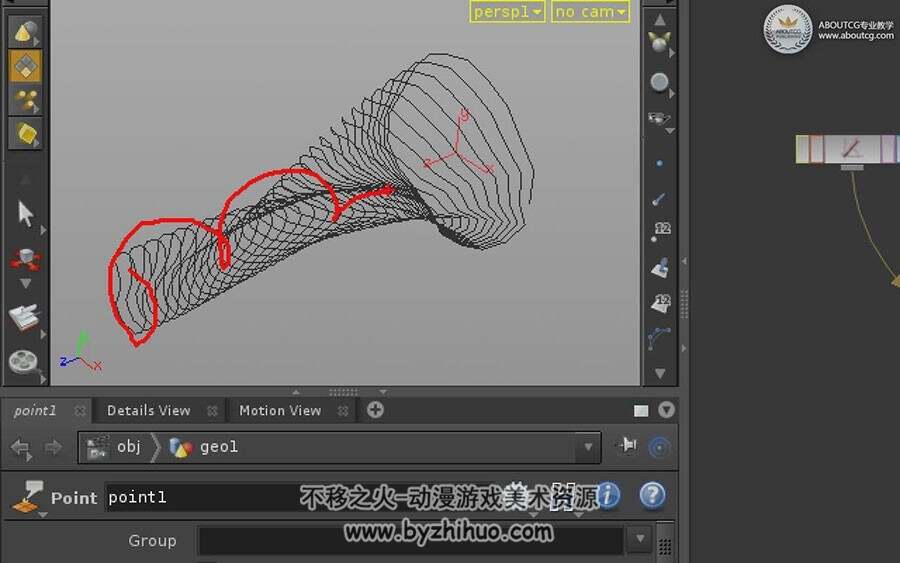Image resolution: width=900 pixels, height=563 pixels.
Task: Close the point1 tab
Action: point(80,411)
